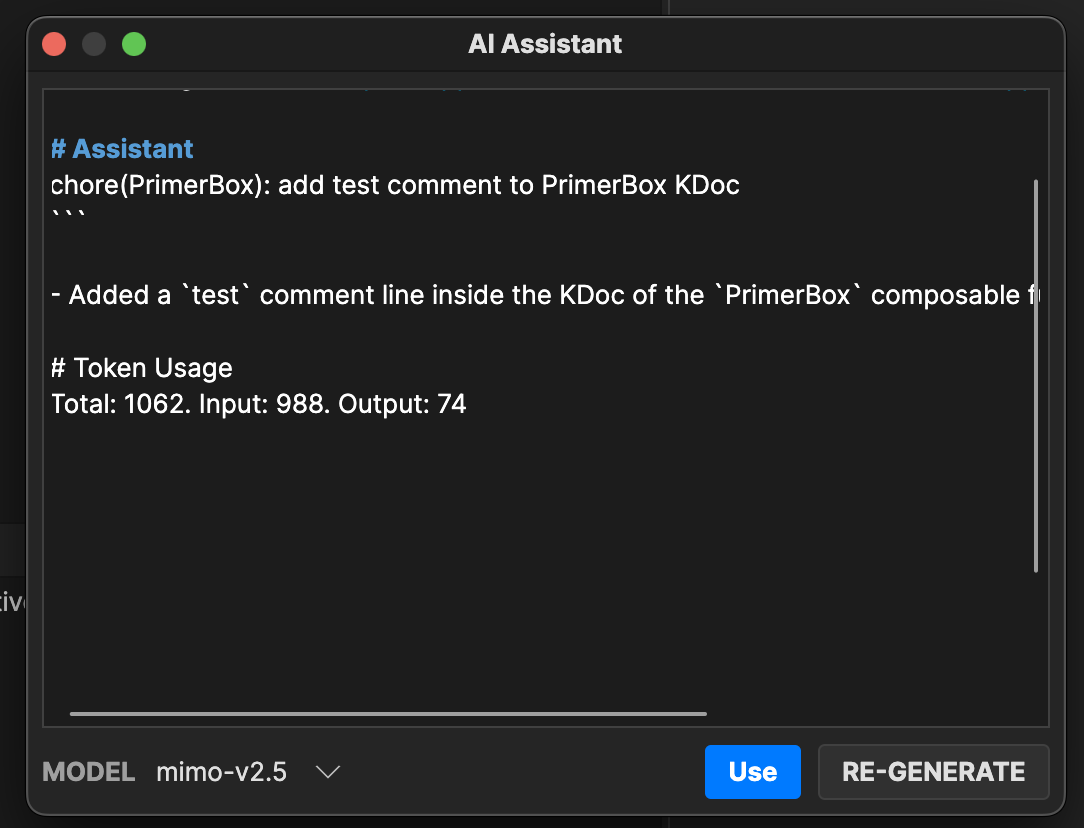Click the horizontal scrollbar of the output
The image size is (1084, 828).
click(388, 713)
